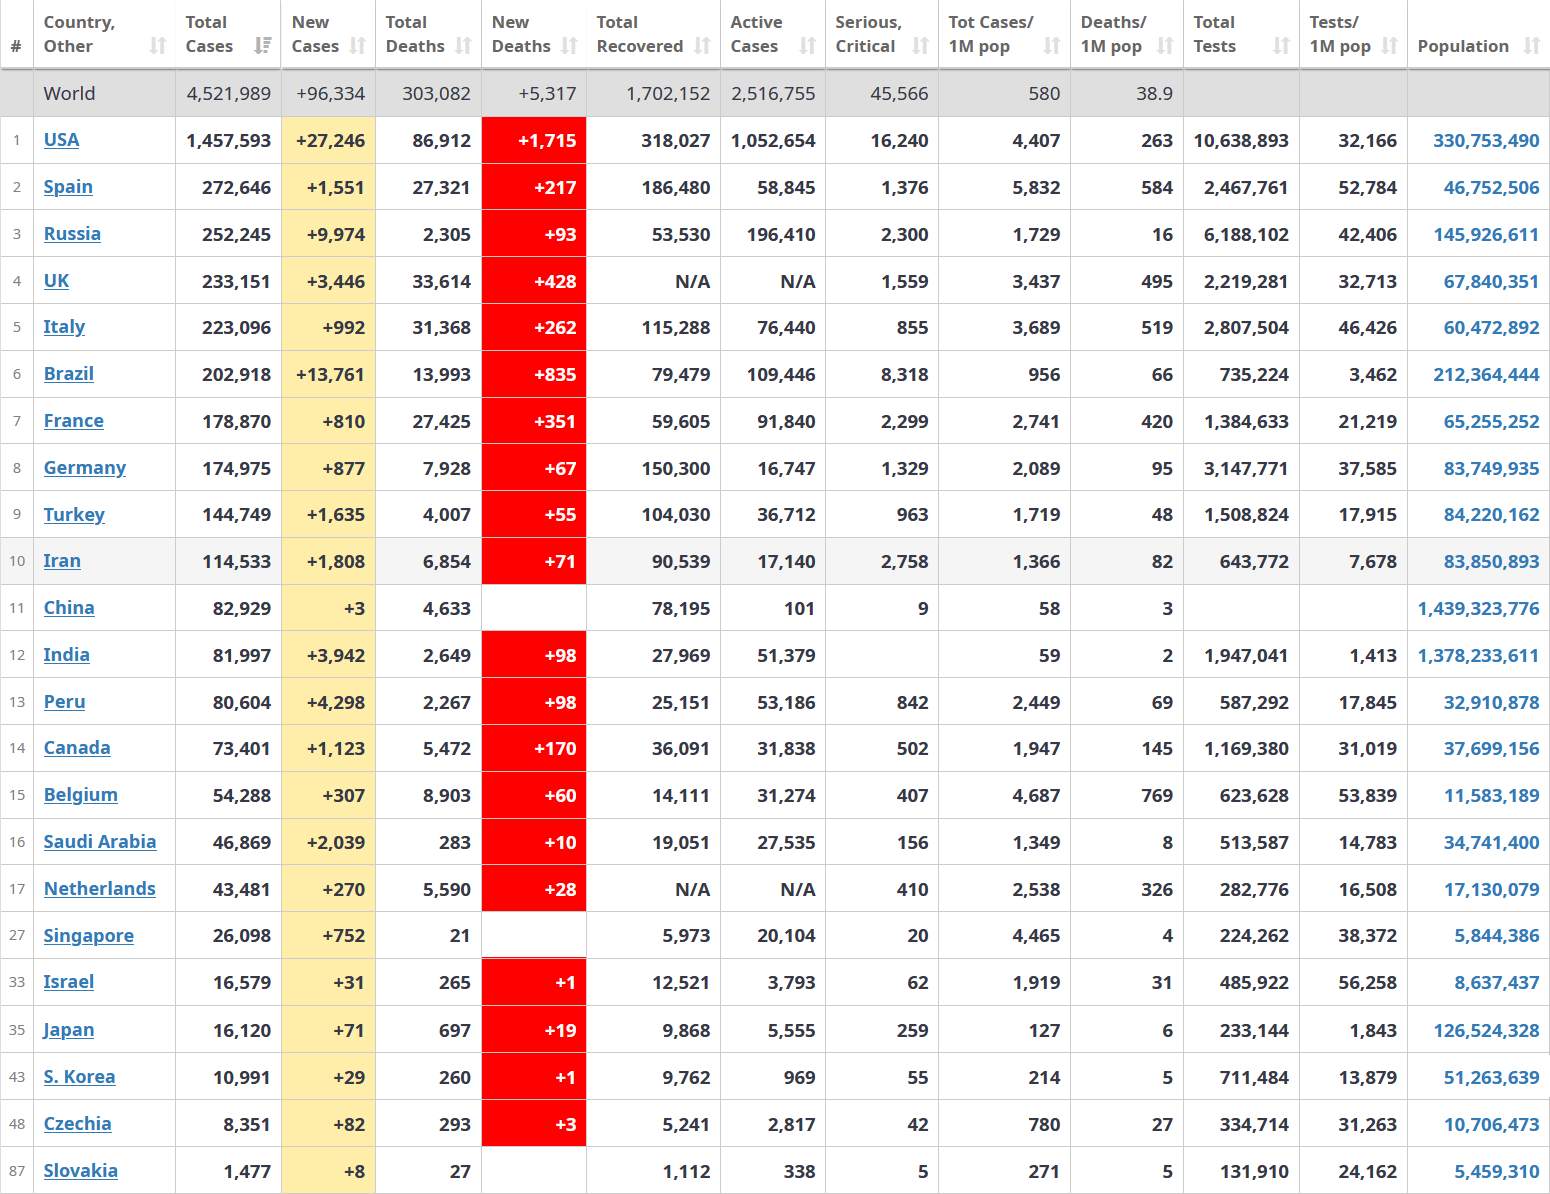Sort by Serious, Critical arrows icon
This screenshot has width=1550, height=1194.
point(920,46)
